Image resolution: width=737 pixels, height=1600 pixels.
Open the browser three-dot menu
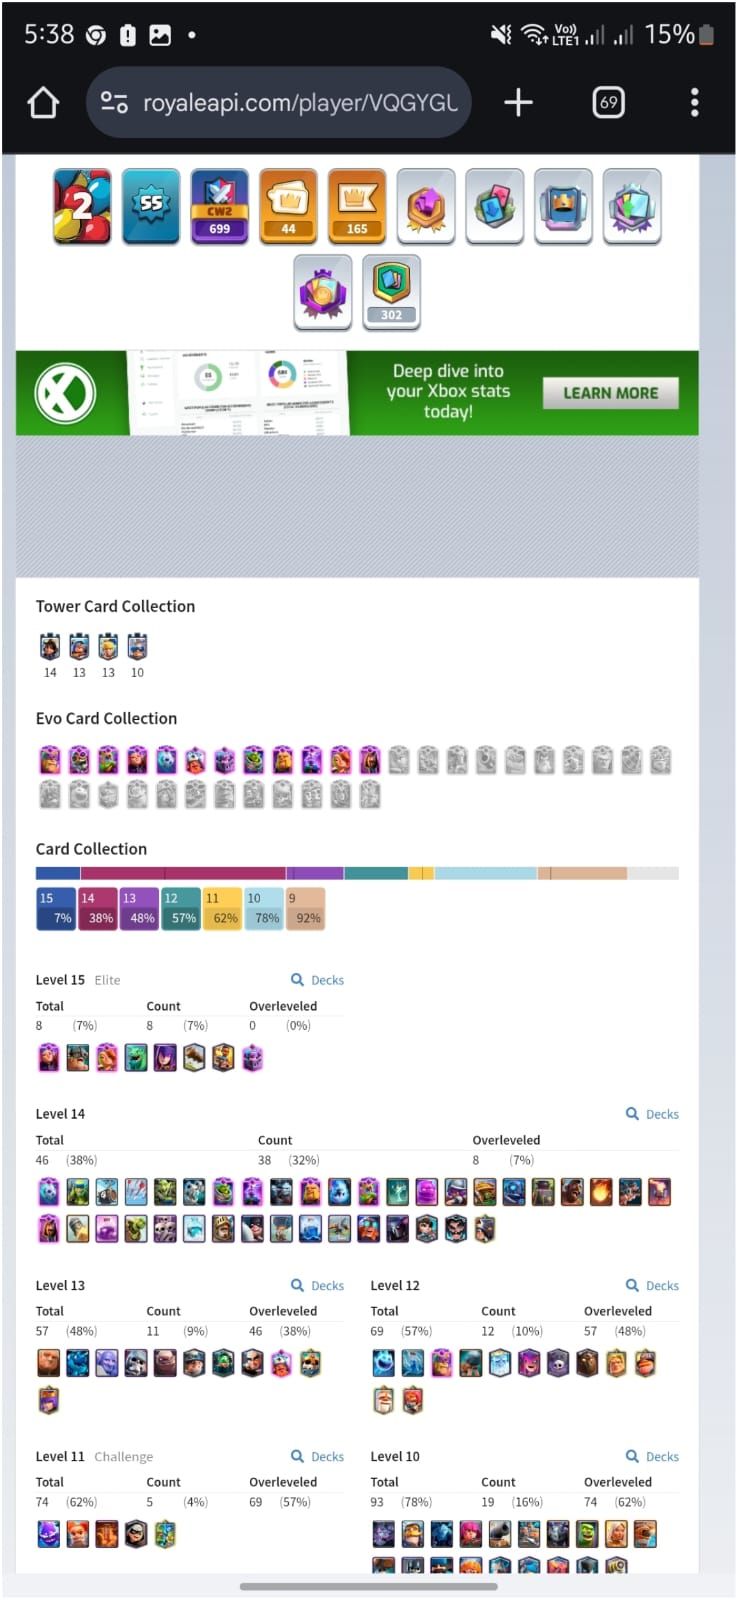[694, 102]
